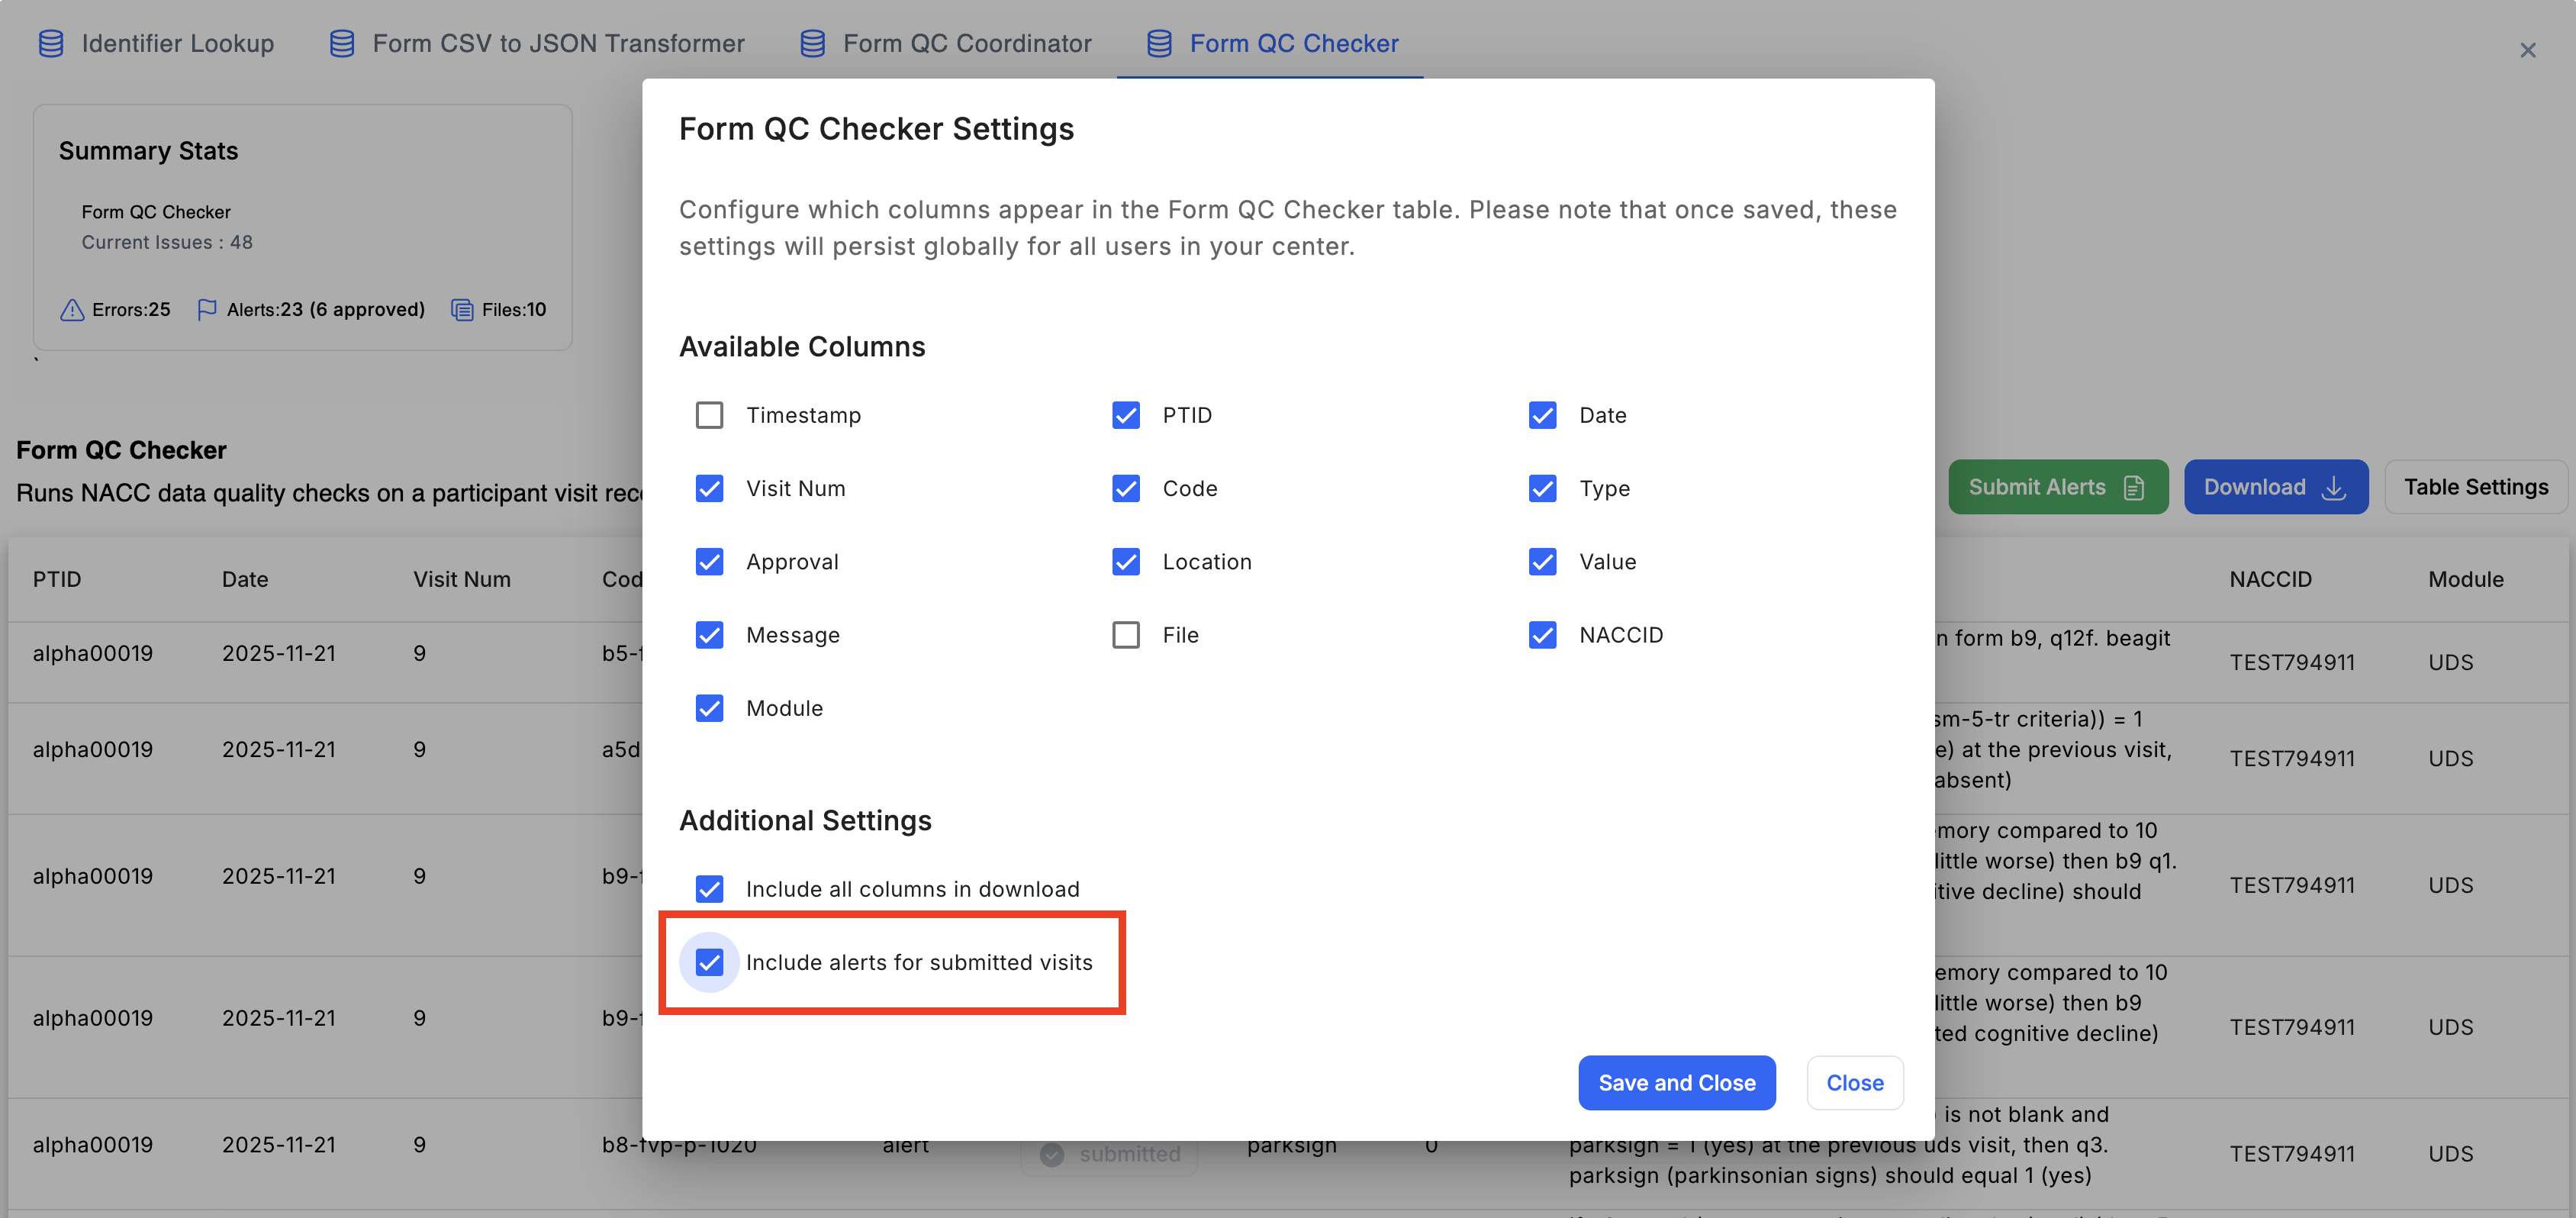The image size is (2576, 1218).
Task: Click the Summary Stats heading
Action: [x=148, y=151]
